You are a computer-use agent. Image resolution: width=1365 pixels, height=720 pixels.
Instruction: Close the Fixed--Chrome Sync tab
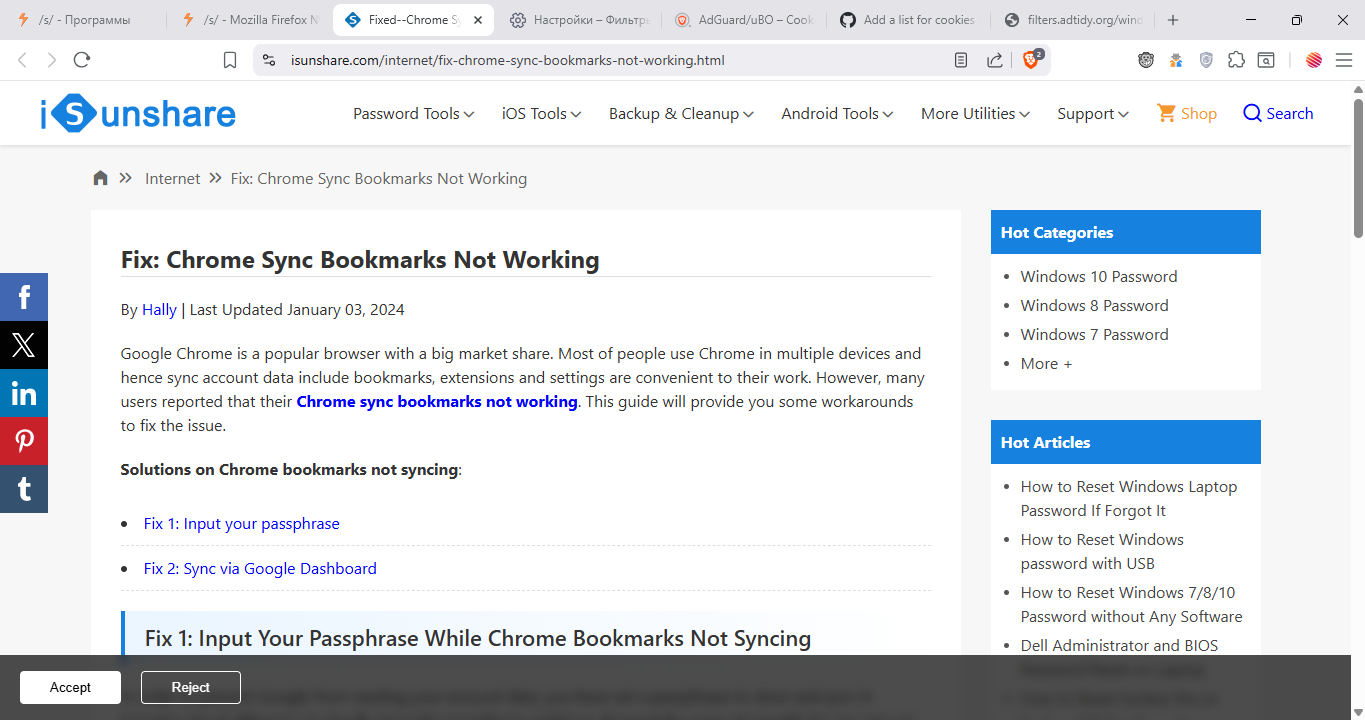coord(478,20)
